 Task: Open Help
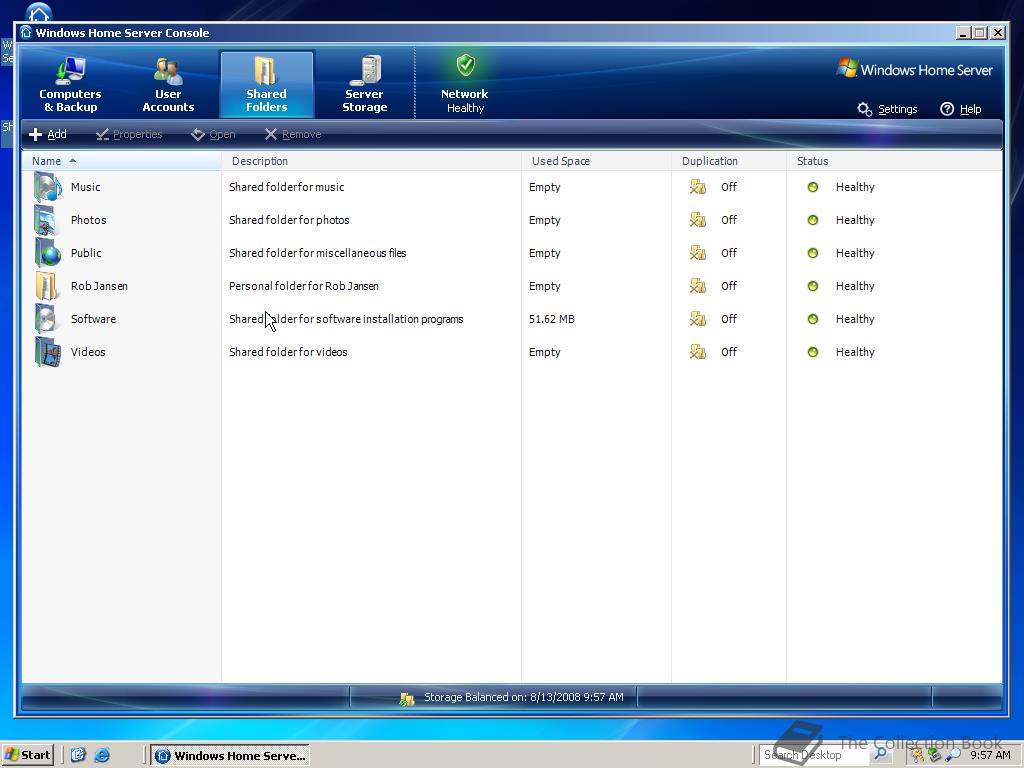(961, 109)
